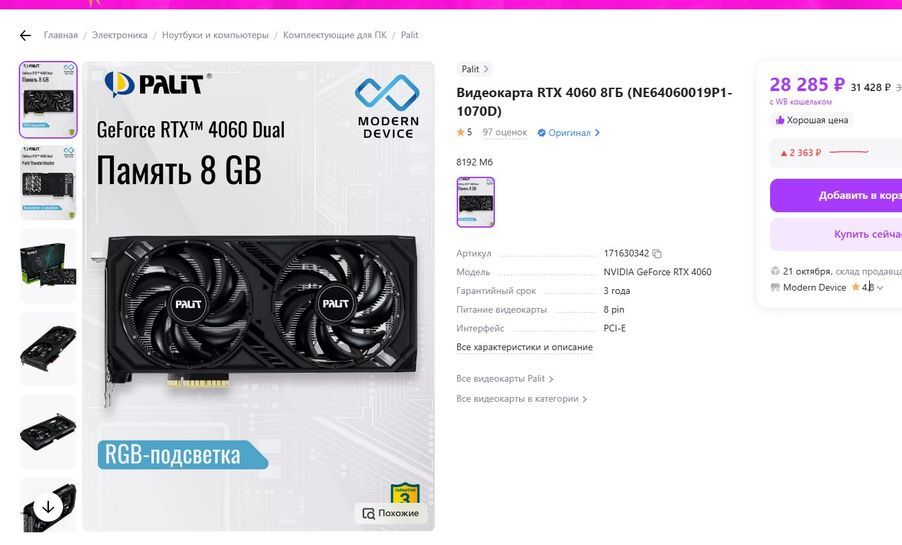The height and width of the screenshot is (545, 902).
Task: Select the 8192 Мб variant thumbnail
Action: tap(476, 202)
